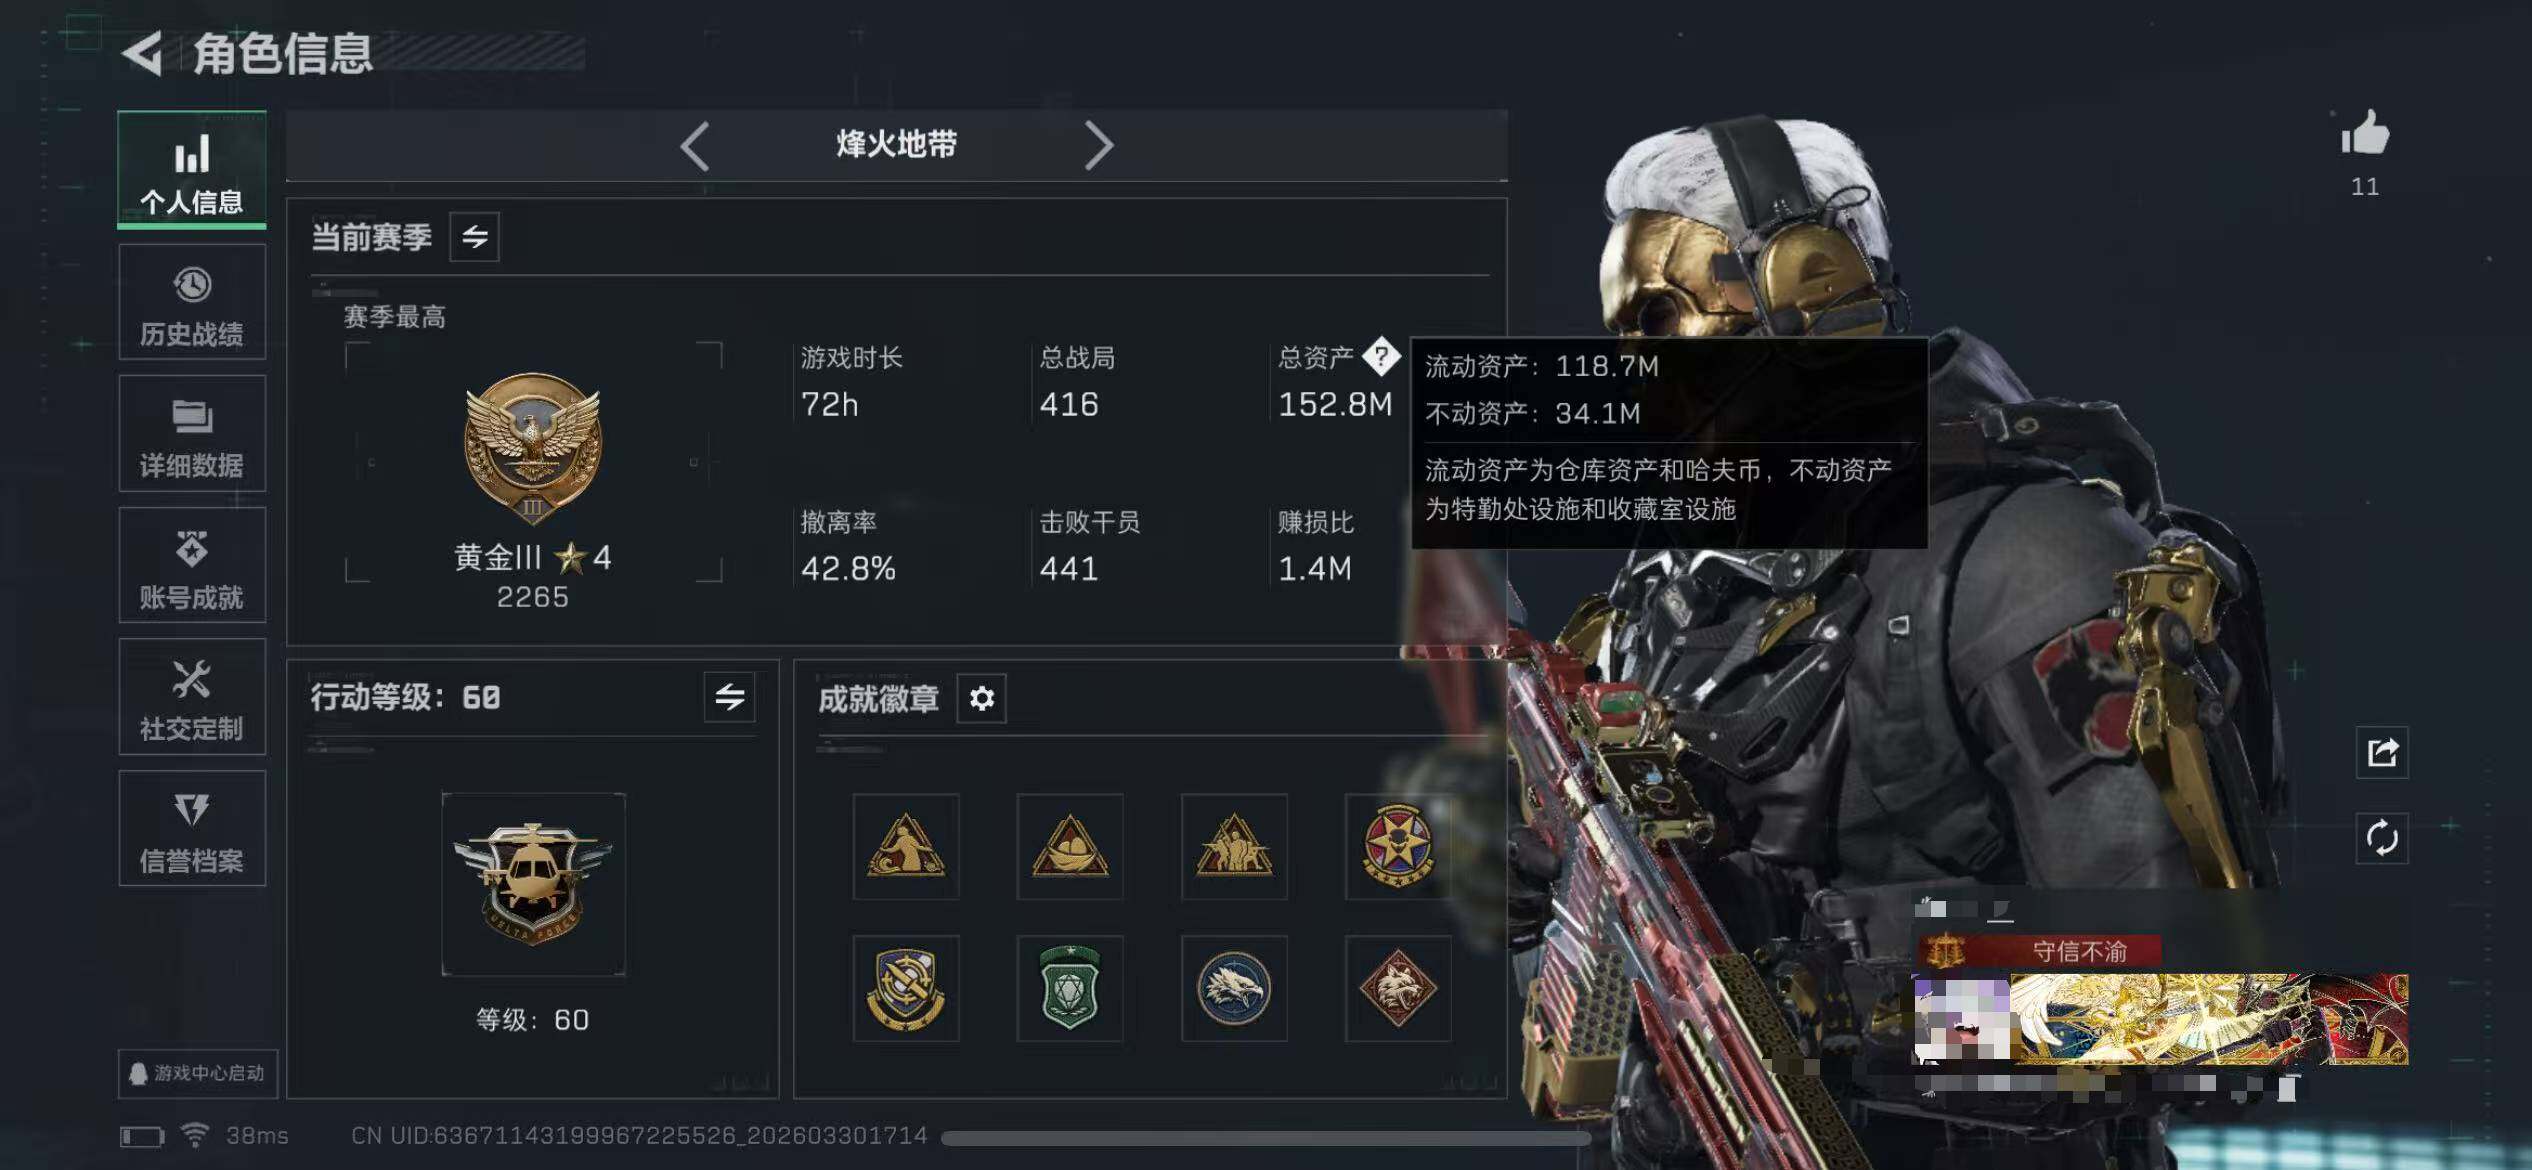Select the level 60 helicopter emblem thumbnail
Viewport: 2532px width, 1170px height.
[x=533, y=884]
